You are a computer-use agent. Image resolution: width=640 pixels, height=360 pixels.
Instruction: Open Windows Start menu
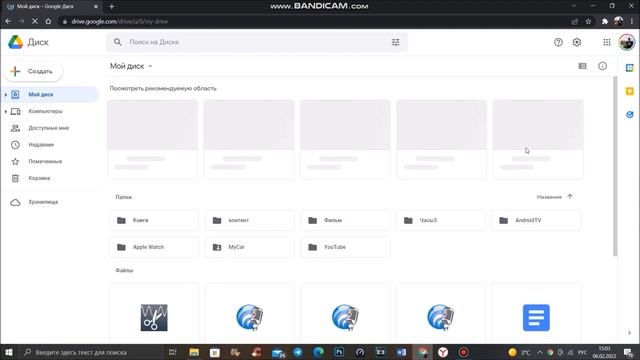coord(9,352)
